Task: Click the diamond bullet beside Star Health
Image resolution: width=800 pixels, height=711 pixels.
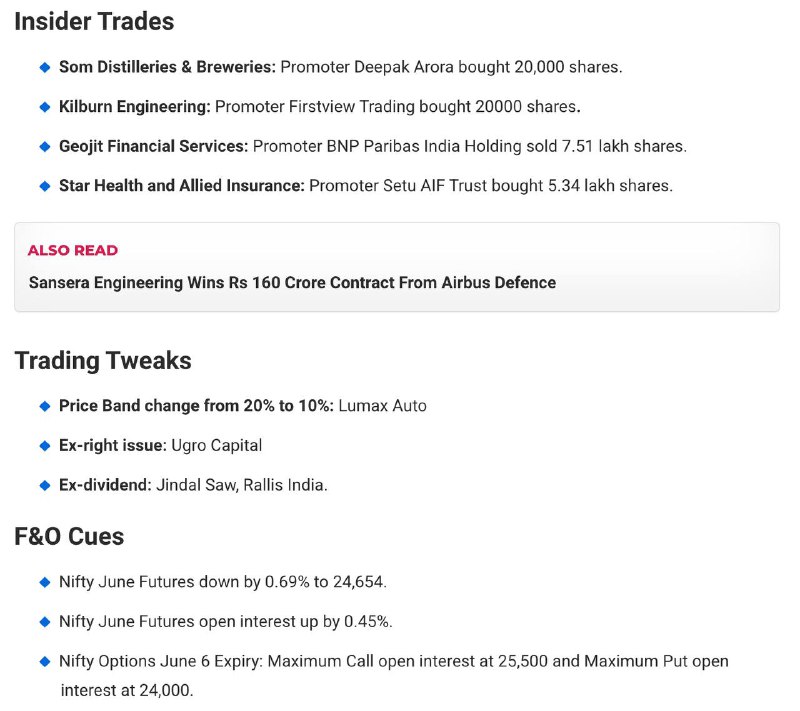Action: click(x=45, y=186)
